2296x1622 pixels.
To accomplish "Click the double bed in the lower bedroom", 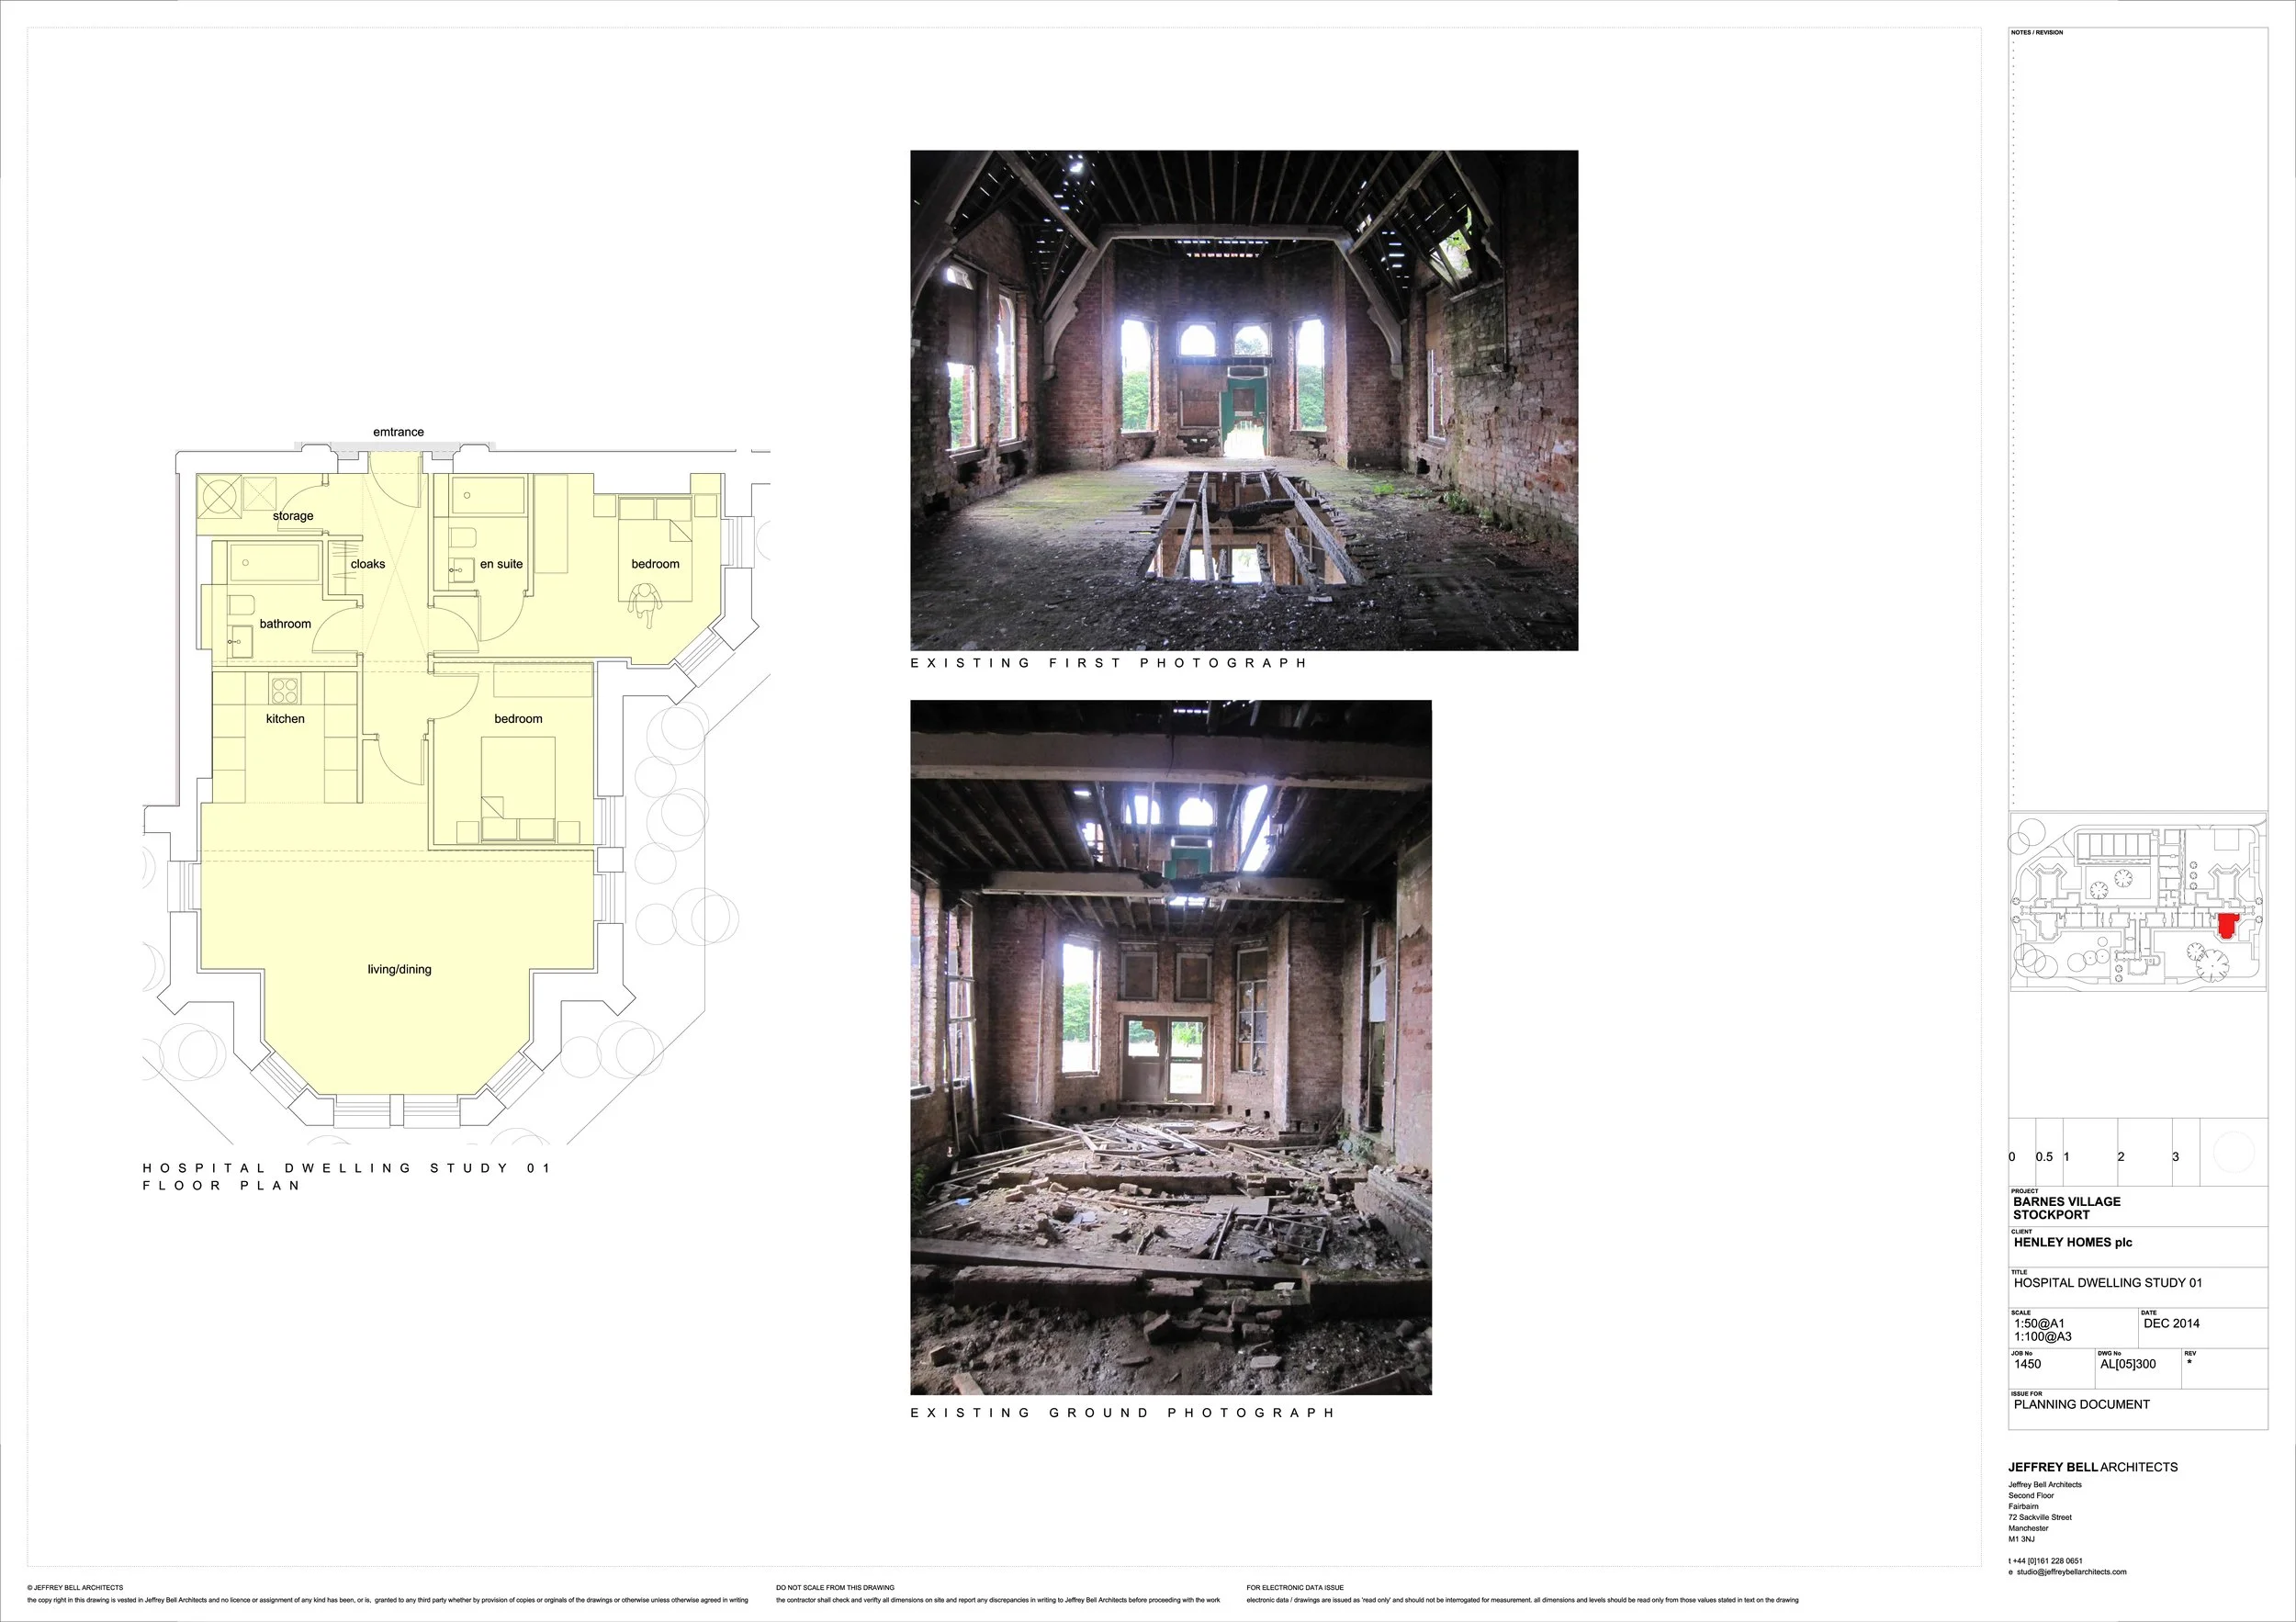I will pyautogui.click(x=519, y=788).
